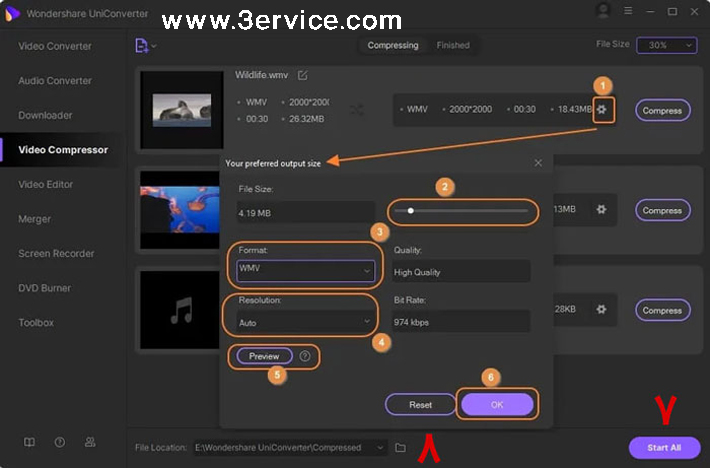Open settings gear for the second video
710x468 pixels.
(601, 210)
